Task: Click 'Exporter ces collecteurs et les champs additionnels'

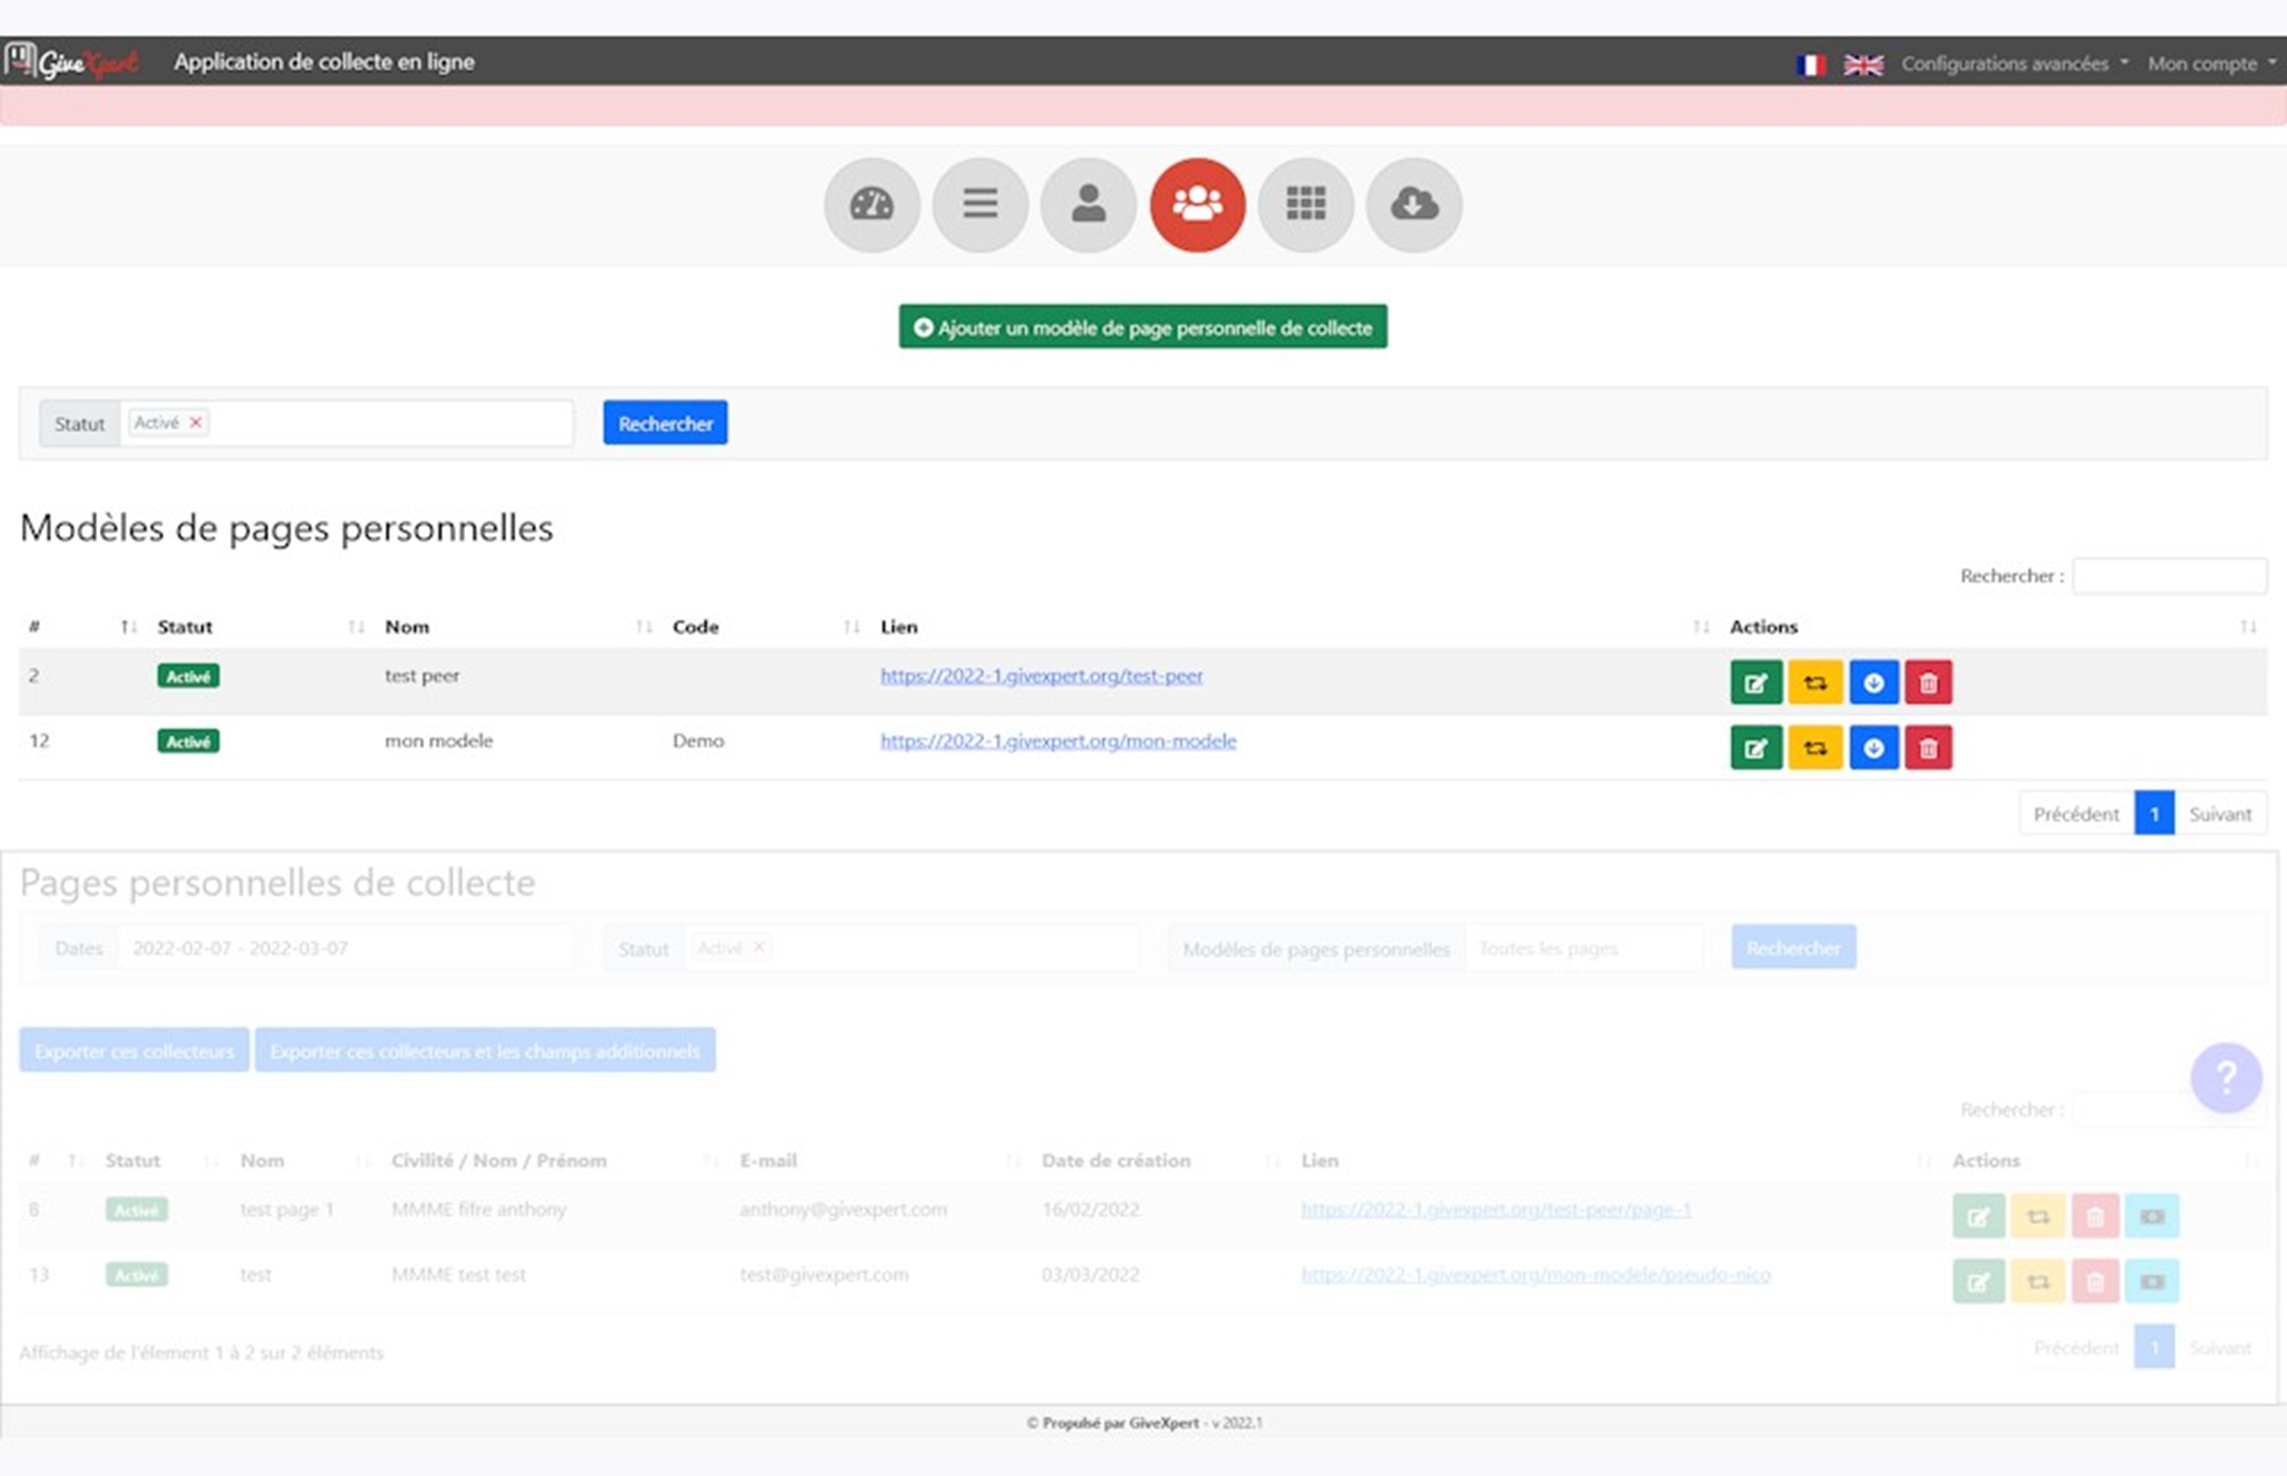Action: point(485,1051)
